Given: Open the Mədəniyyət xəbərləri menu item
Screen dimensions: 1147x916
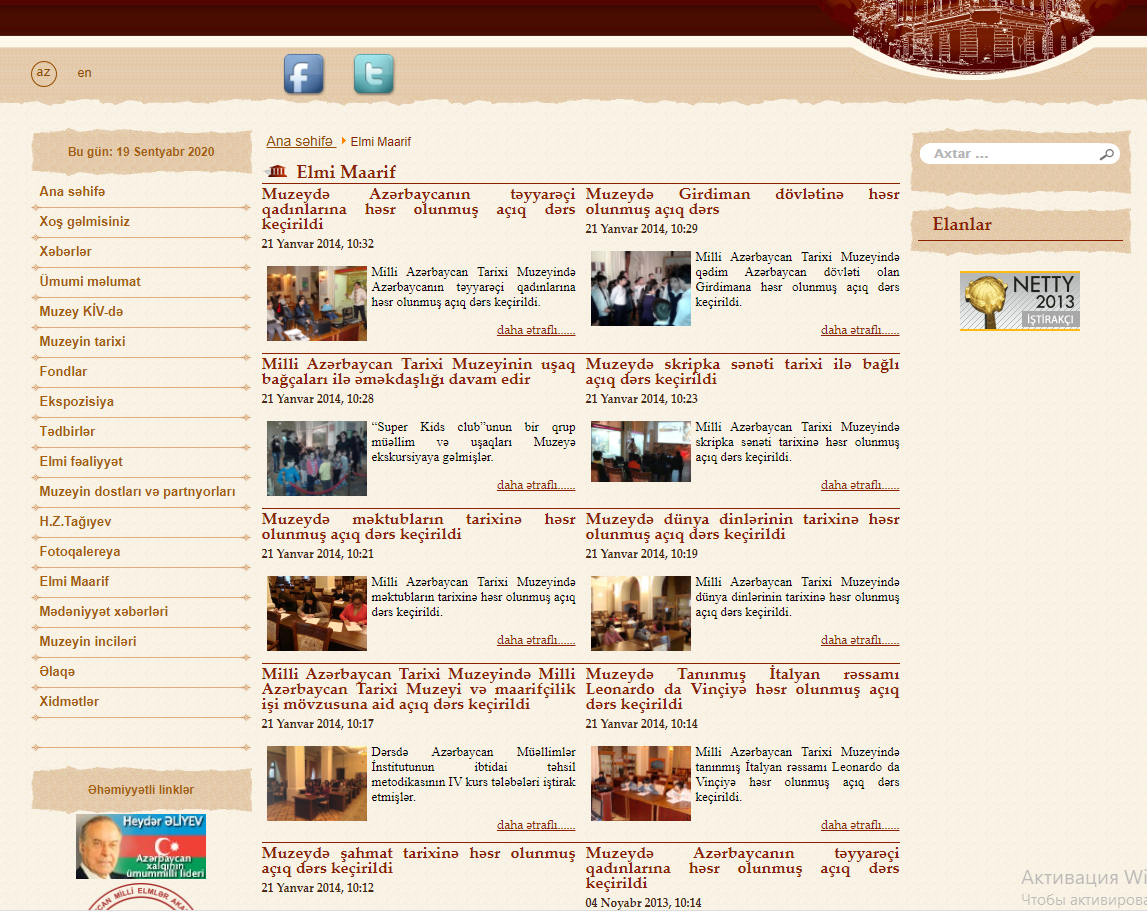Looking at the screenshot, I should tap(104, 612).
